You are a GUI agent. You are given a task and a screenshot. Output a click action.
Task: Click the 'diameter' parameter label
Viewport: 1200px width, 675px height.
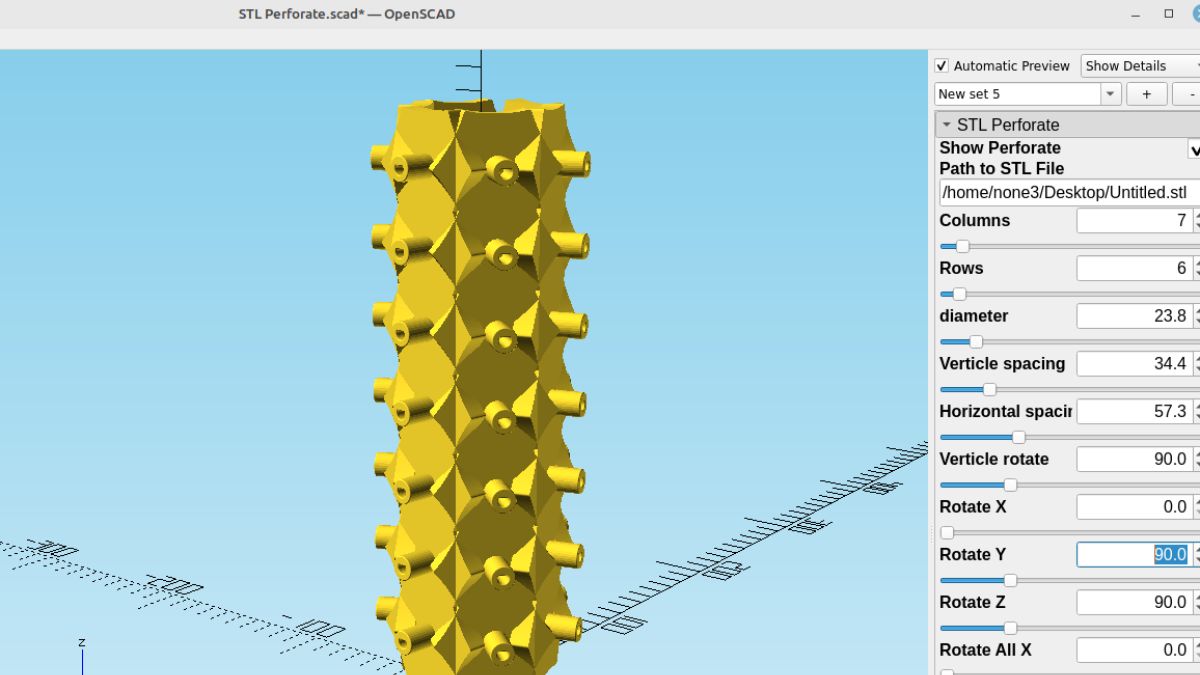point(974,316)
